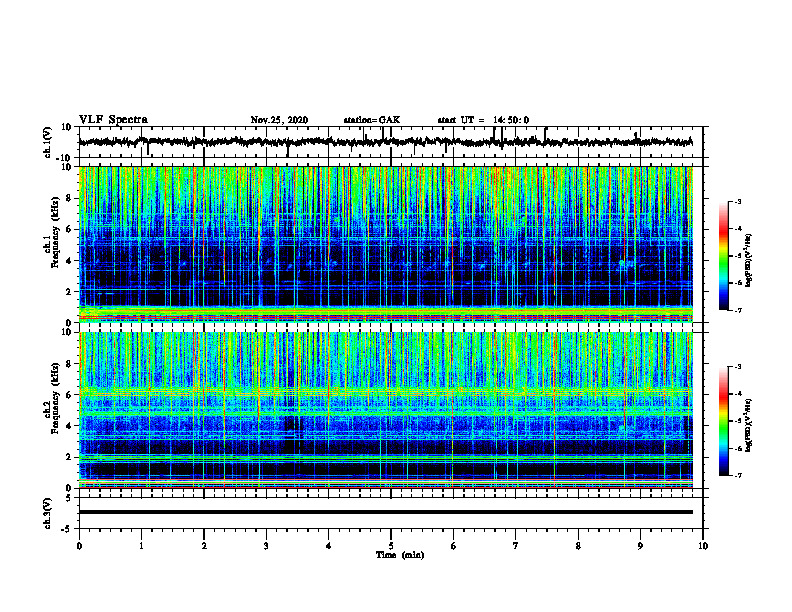The image size is (792, 612).
Task: Click the -7 label on ch.1 colorbar
Action: [x=737, y=310]
